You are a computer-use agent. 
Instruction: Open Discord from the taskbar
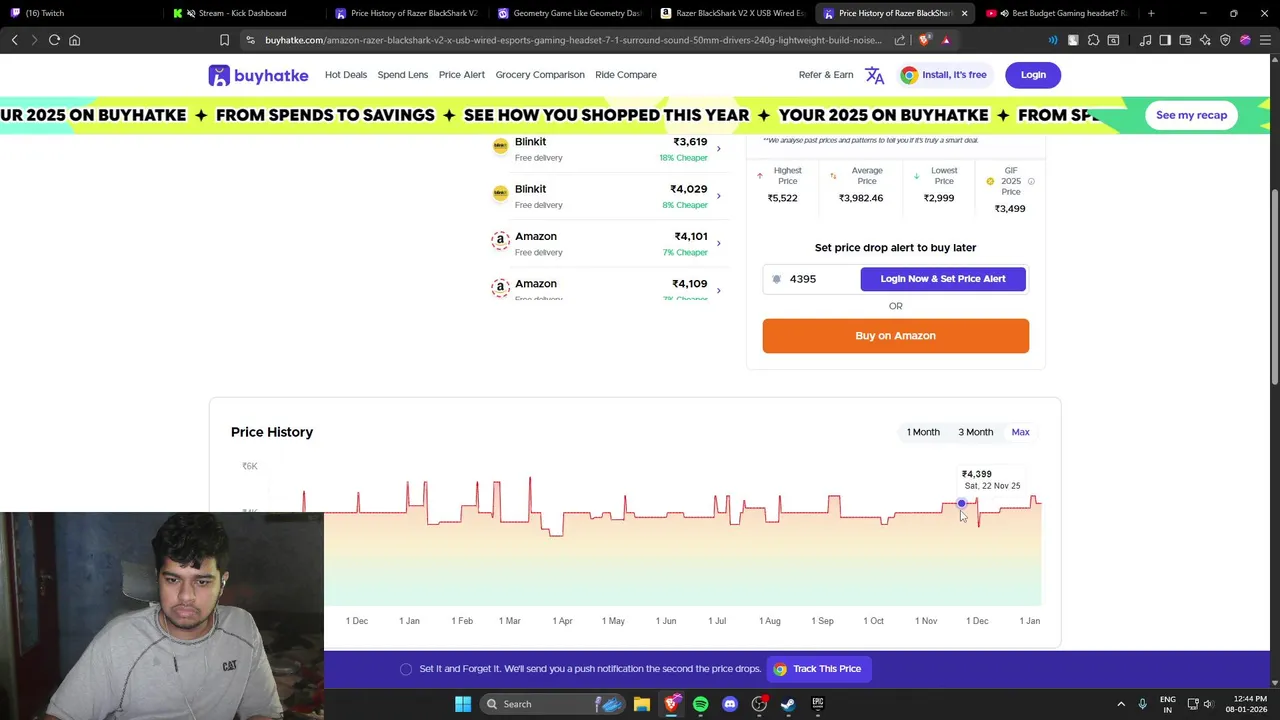[x=730, y=704]
